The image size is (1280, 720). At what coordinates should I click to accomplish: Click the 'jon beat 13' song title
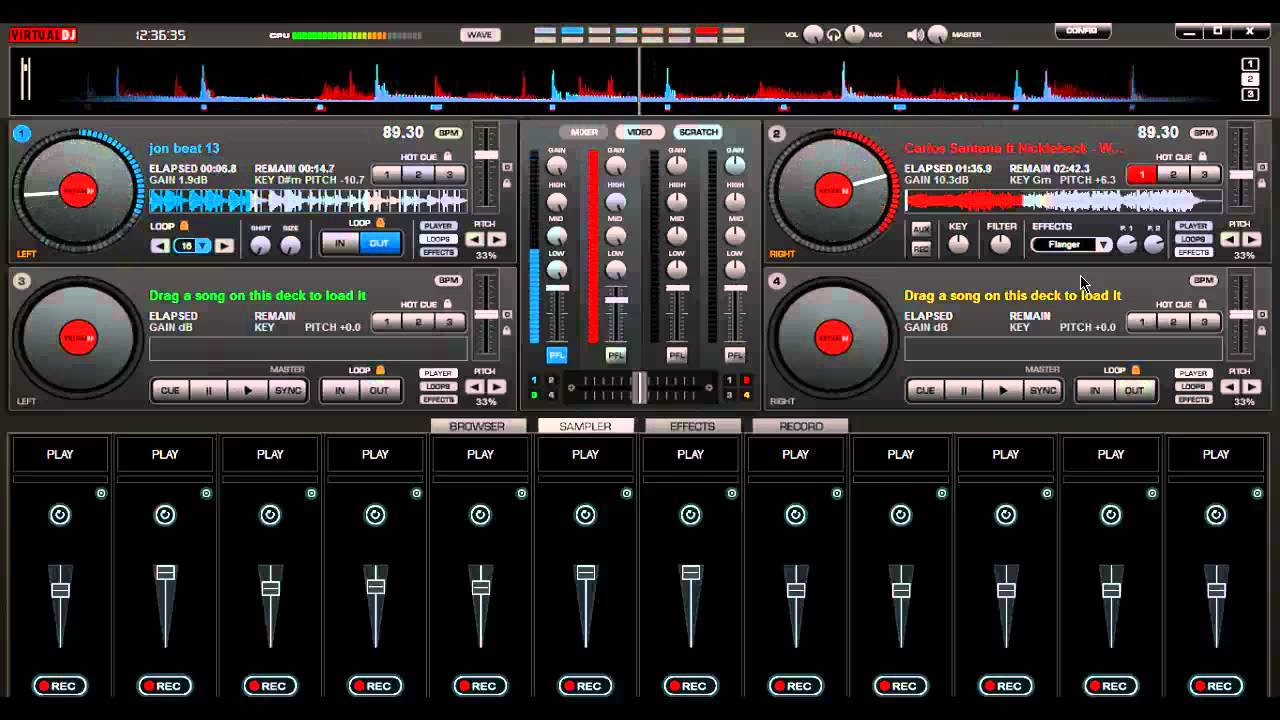pos(184,149)
